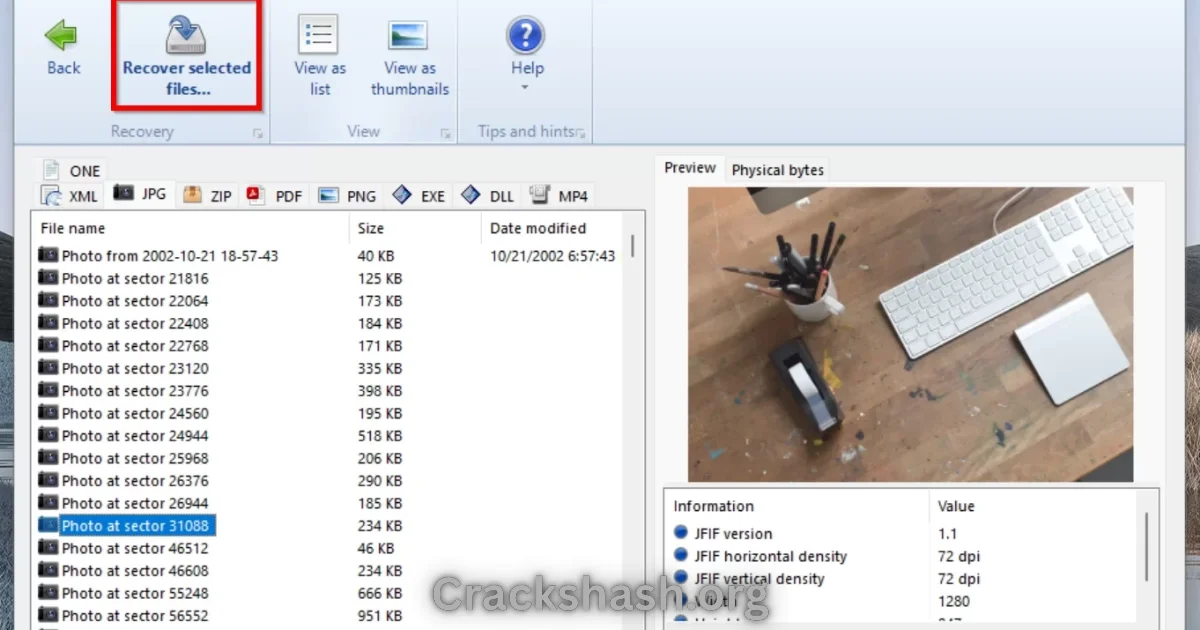
Task: Select Photo at sector 23776
Action: pyautogui.click(x=135, y=391)
